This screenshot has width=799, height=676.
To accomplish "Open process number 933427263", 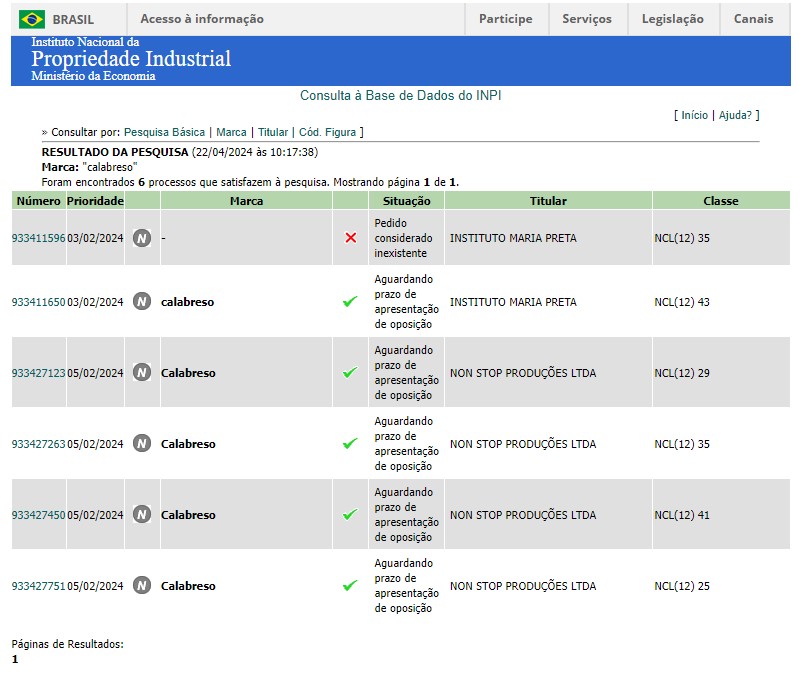I will (39, 444).
